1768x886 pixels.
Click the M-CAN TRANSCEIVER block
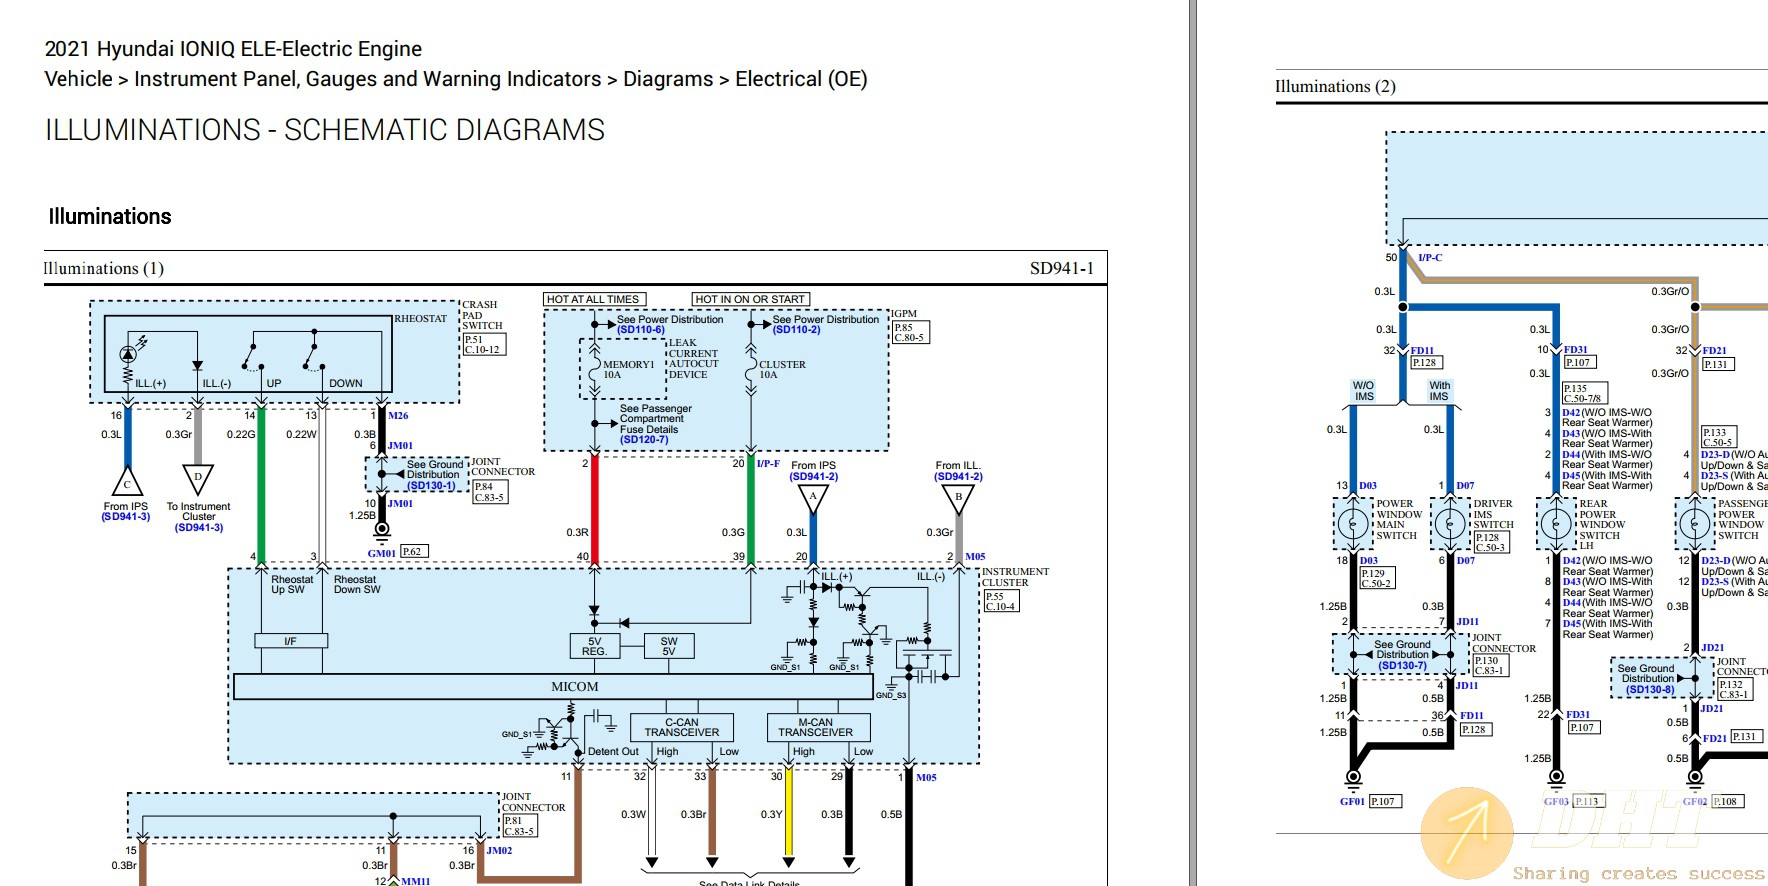(816, 727)
